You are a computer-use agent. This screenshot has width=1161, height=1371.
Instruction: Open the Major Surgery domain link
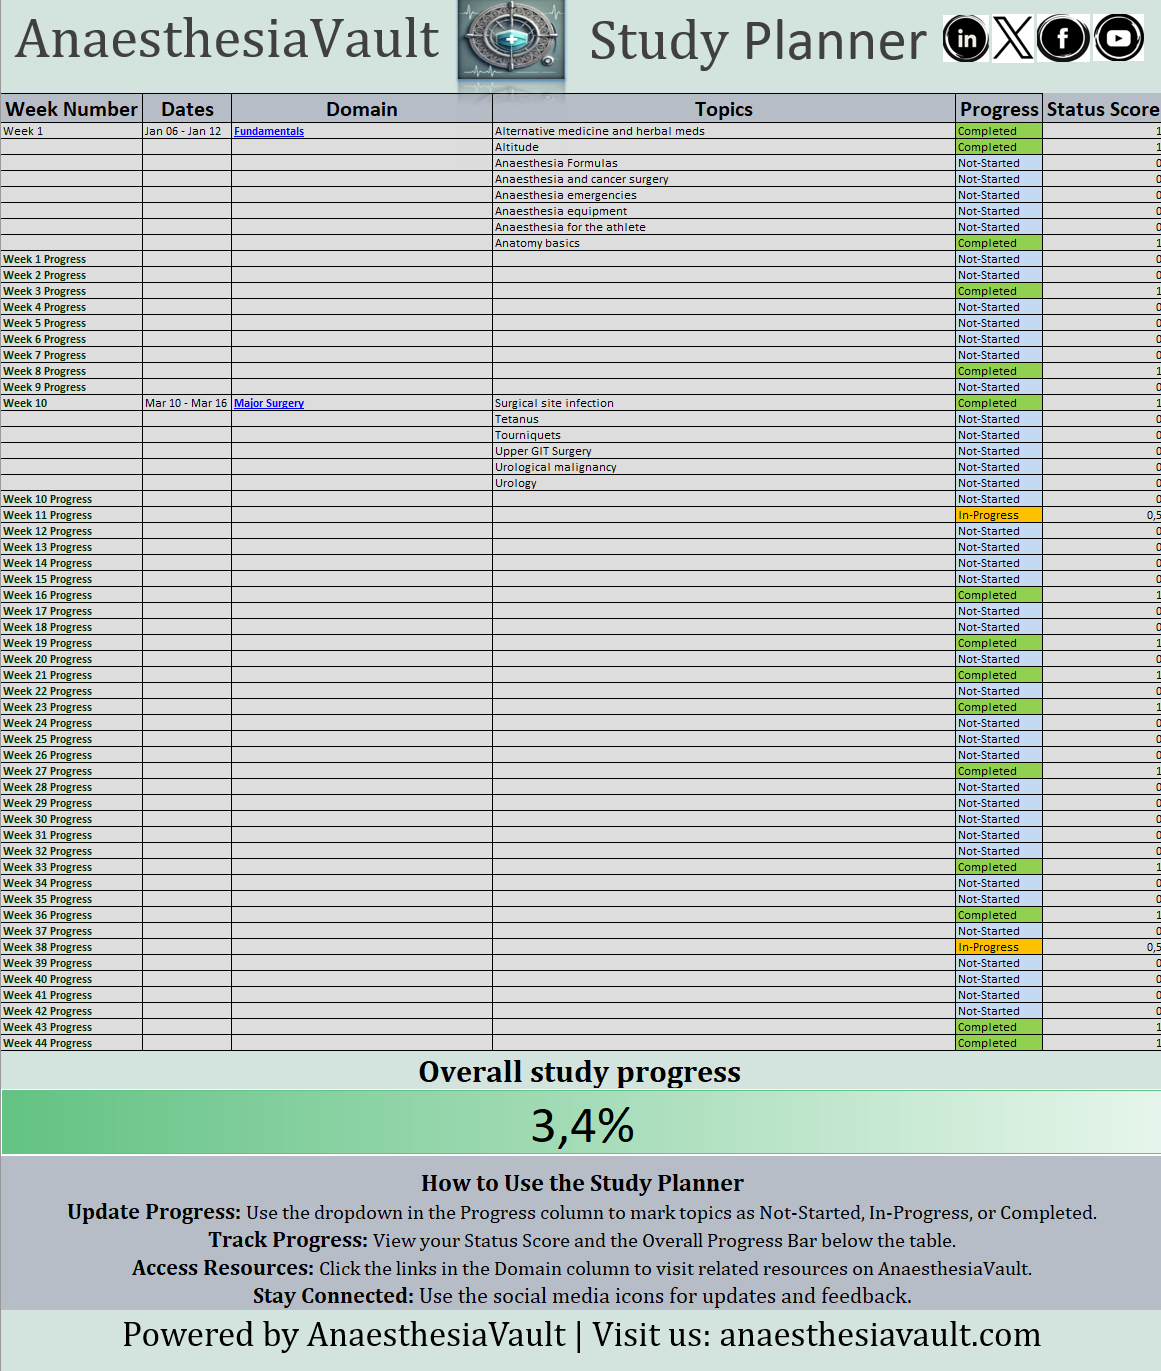(x=269, y=403)
